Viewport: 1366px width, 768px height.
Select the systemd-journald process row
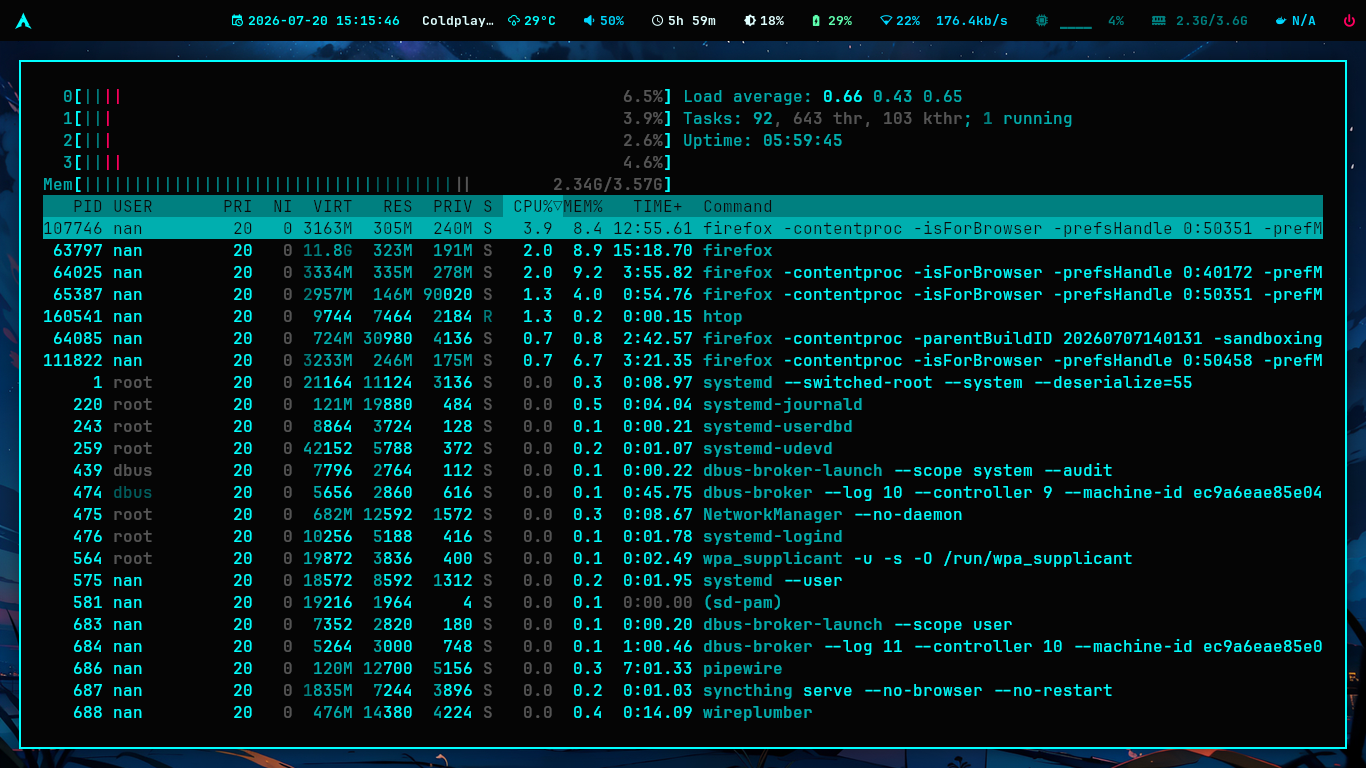683,404
